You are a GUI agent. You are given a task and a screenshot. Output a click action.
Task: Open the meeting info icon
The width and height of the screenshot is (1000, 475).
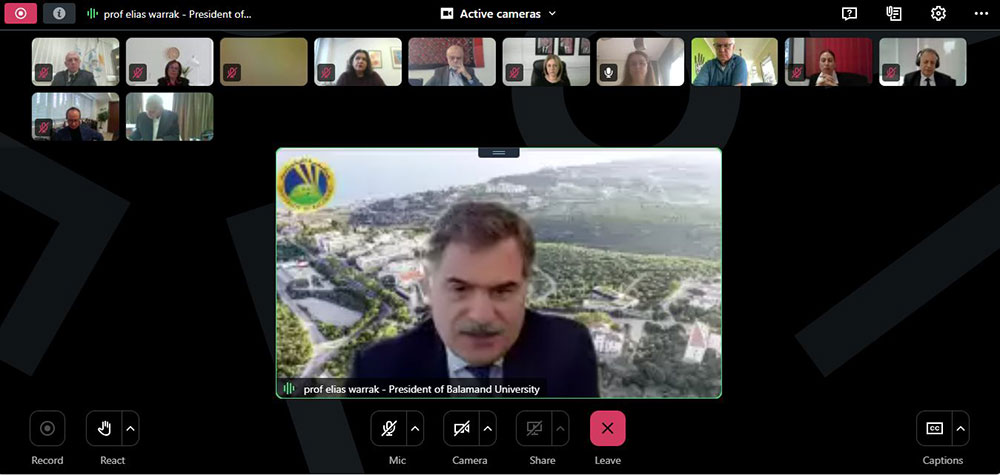pos(59,14)
